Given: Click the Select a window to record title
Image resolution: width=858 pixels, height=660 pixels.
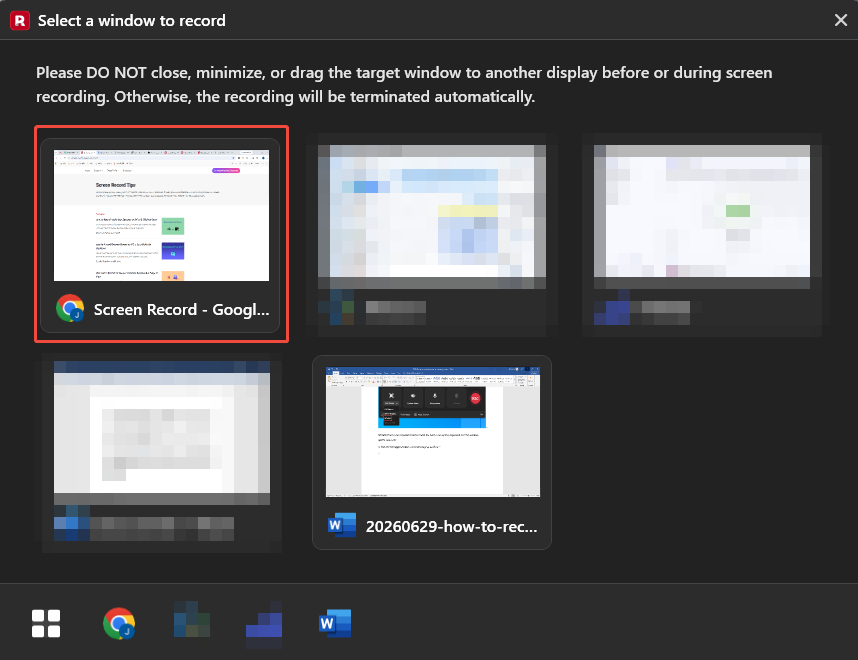Looking at the screenshot, I should (131, 21).
